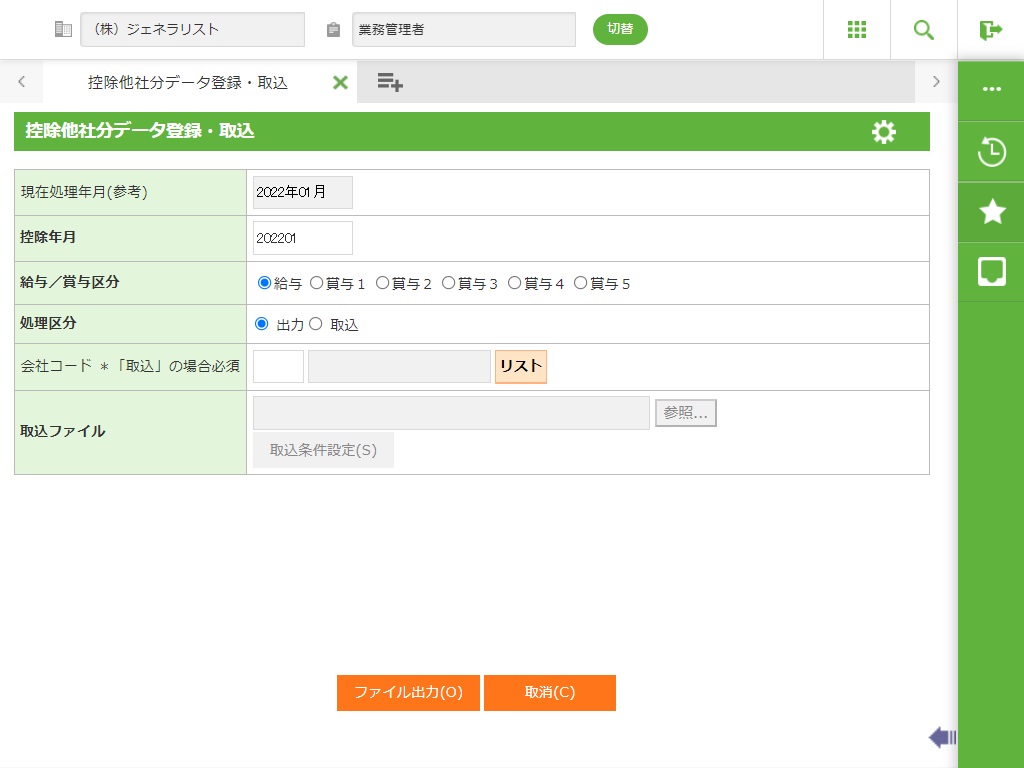Open the three-dots more menu in sidebar

point(991,90)
